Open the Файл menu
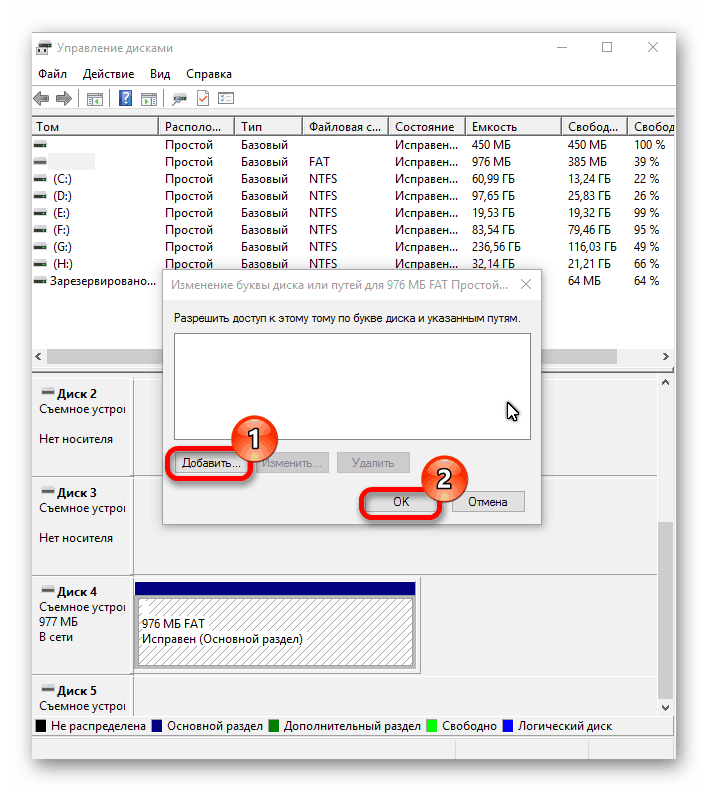This screenshot has width=708, height=791. click(52, 74)
